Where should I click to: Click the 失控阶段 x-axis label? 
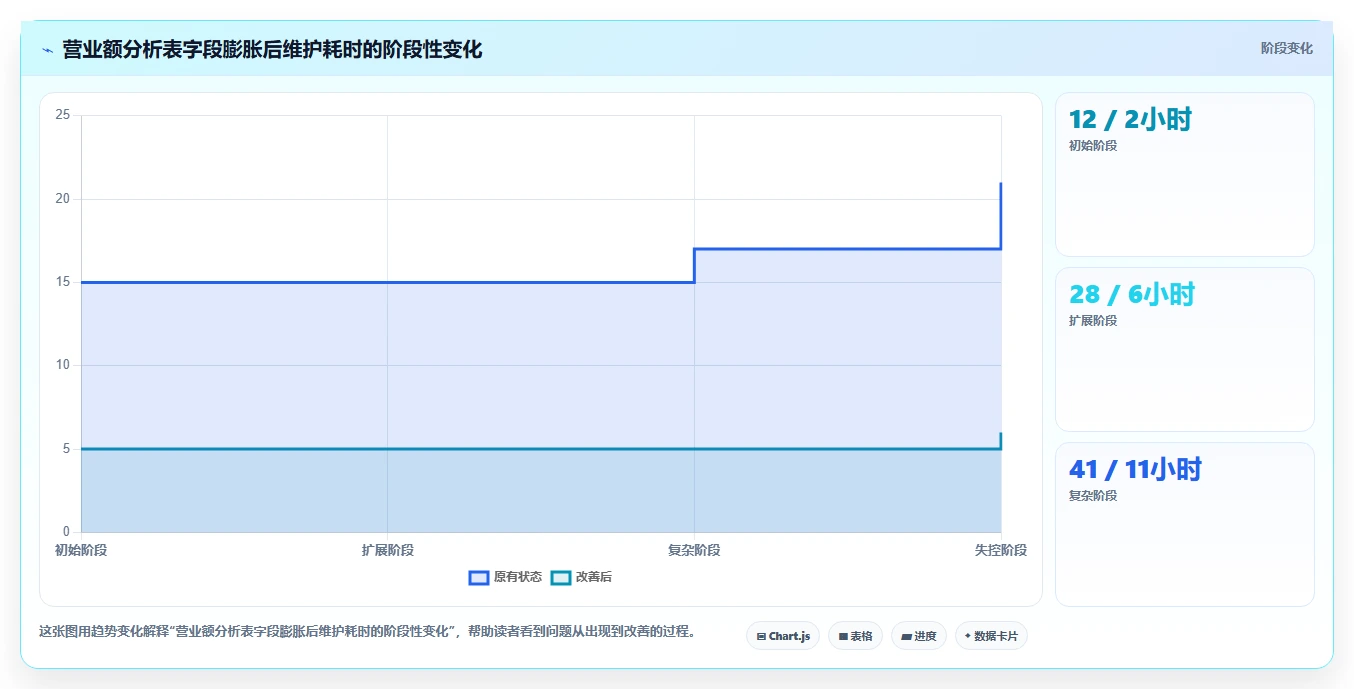(x=1001, y=550)
